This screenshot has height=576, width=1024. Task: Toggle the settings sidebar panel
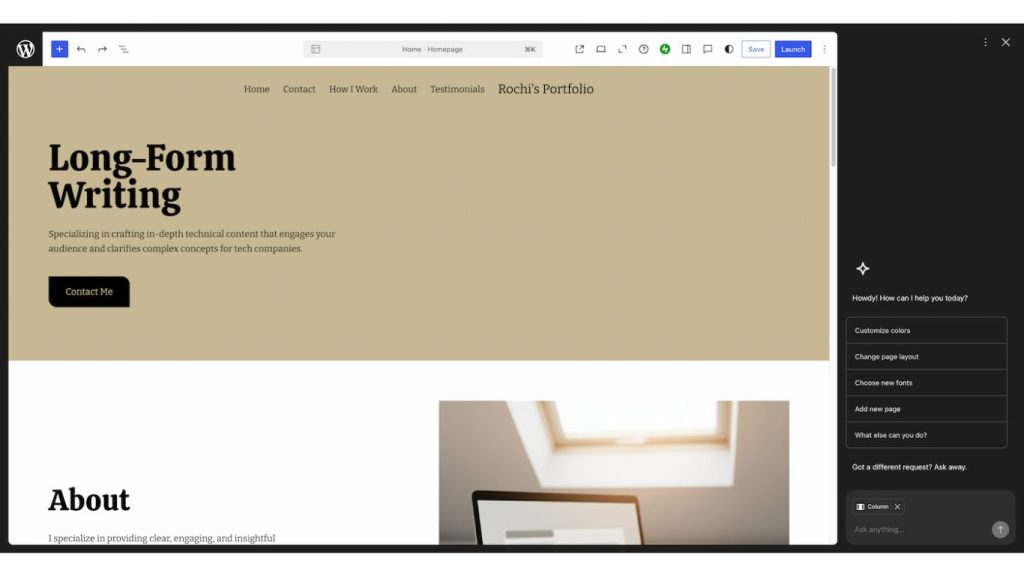(x=686, y=48)
